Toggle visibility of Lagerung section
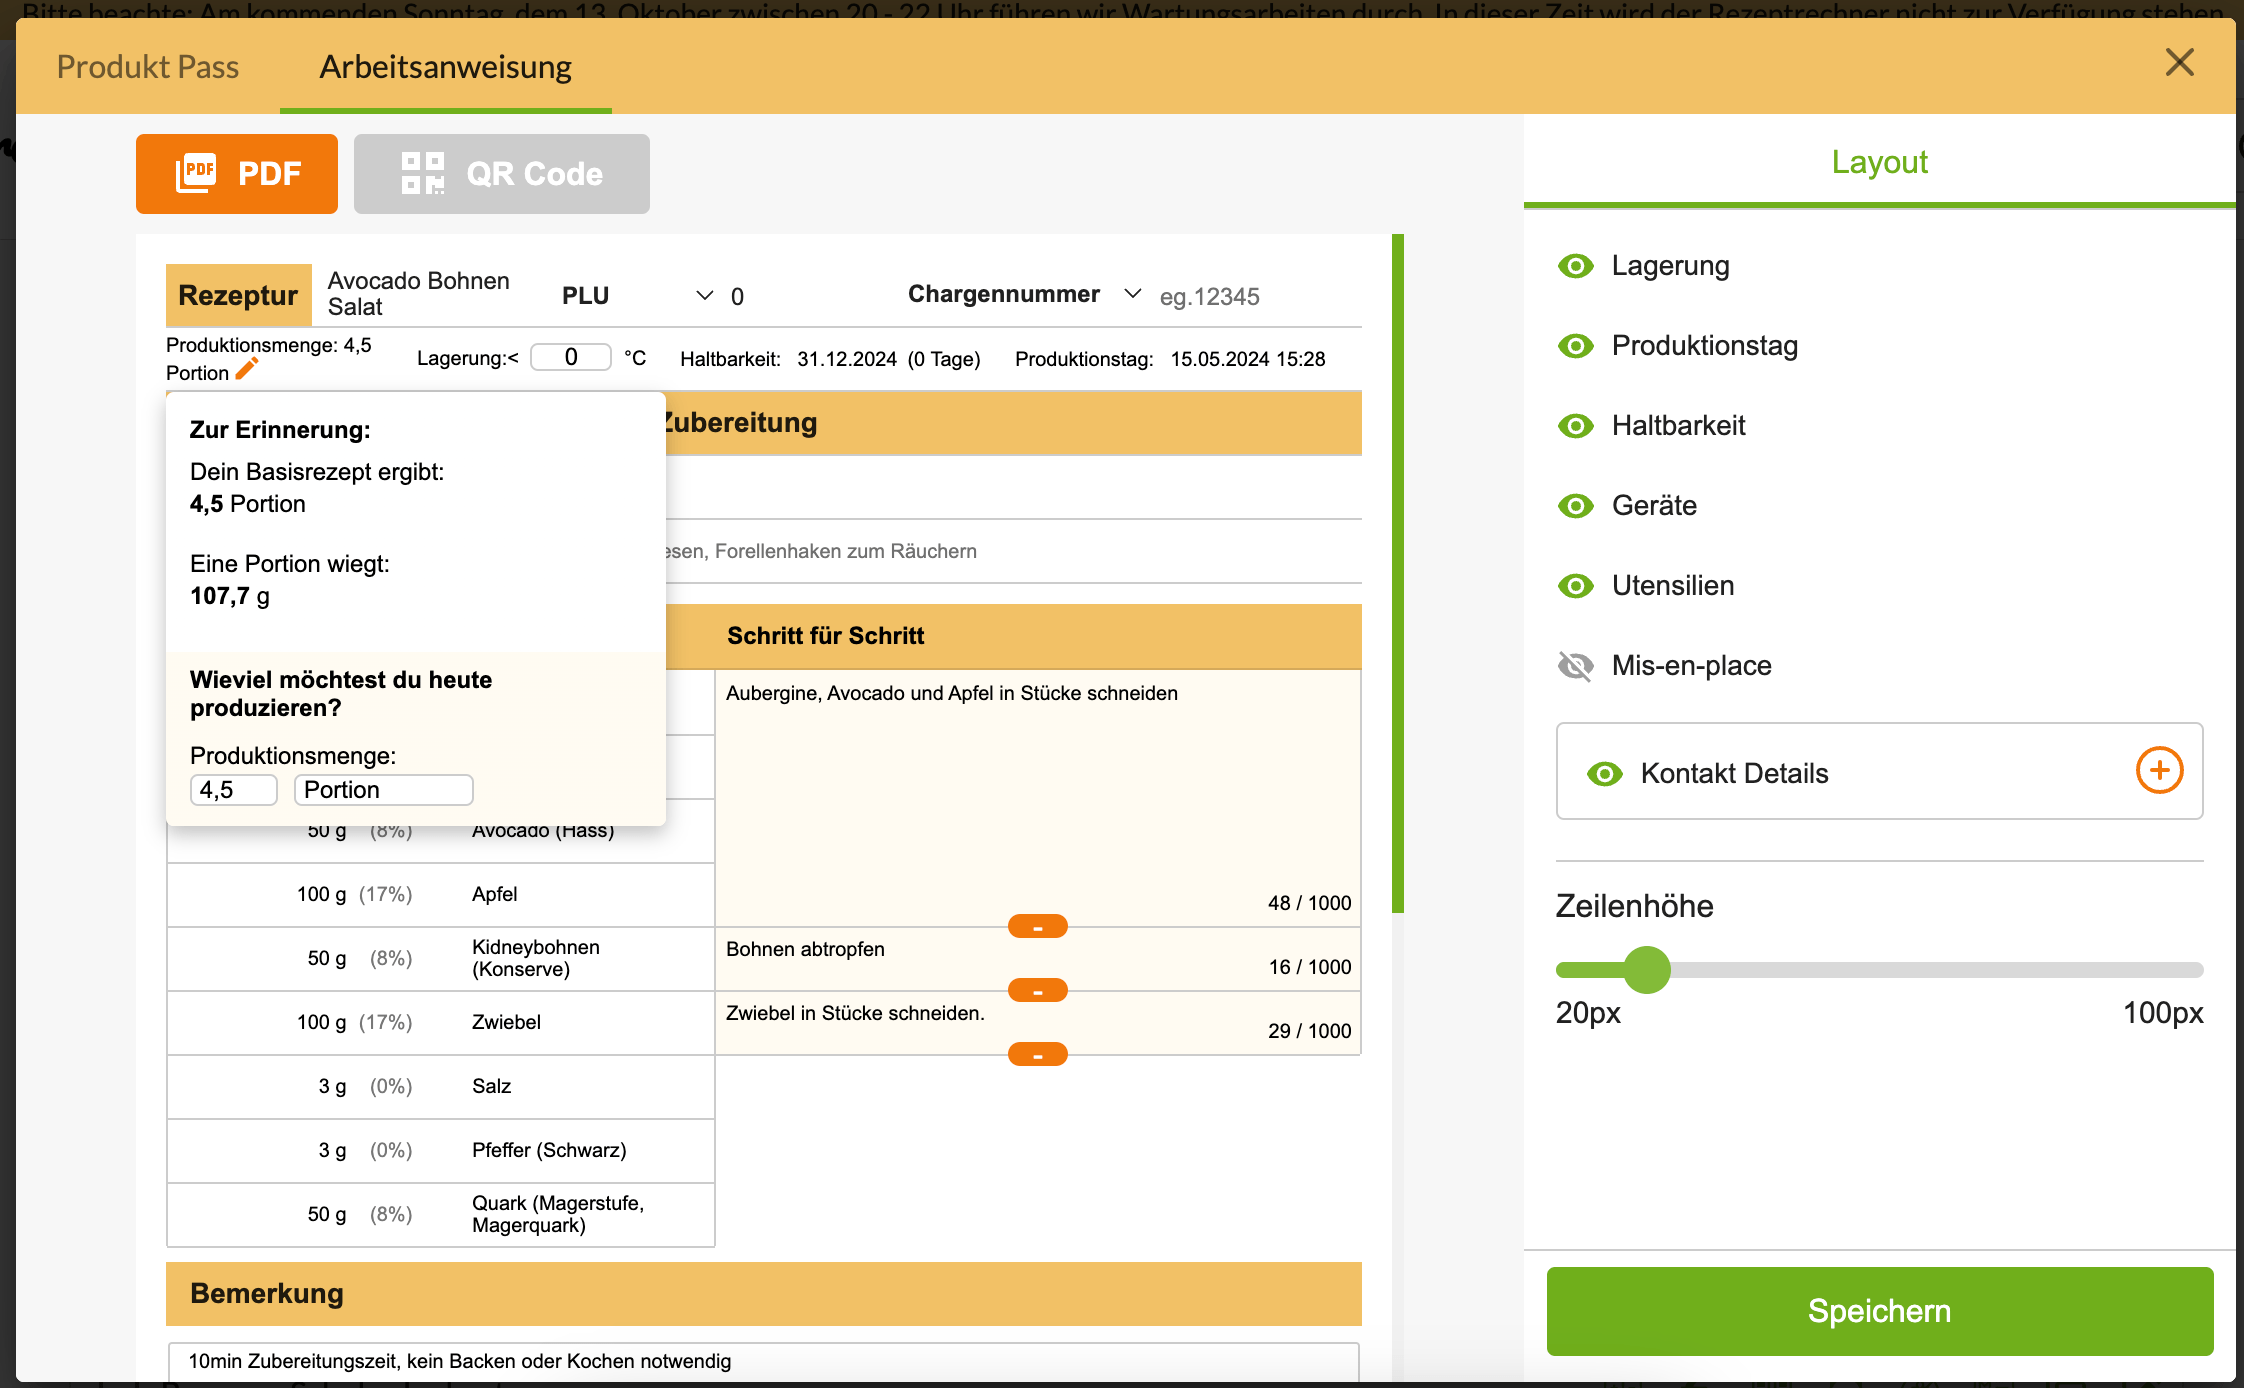The height and width of the screenshot is (1388, 2244). click(1579, 264)
